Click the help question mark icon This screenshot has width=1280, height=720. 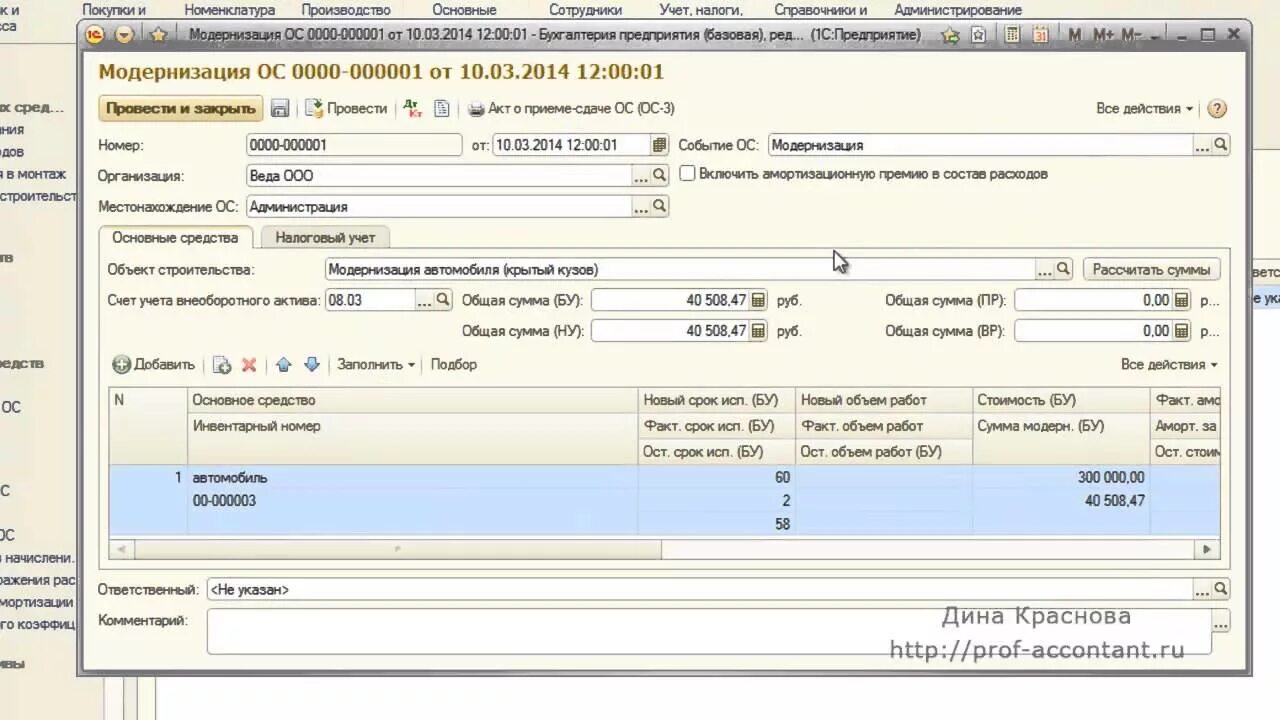[1217, 109]
